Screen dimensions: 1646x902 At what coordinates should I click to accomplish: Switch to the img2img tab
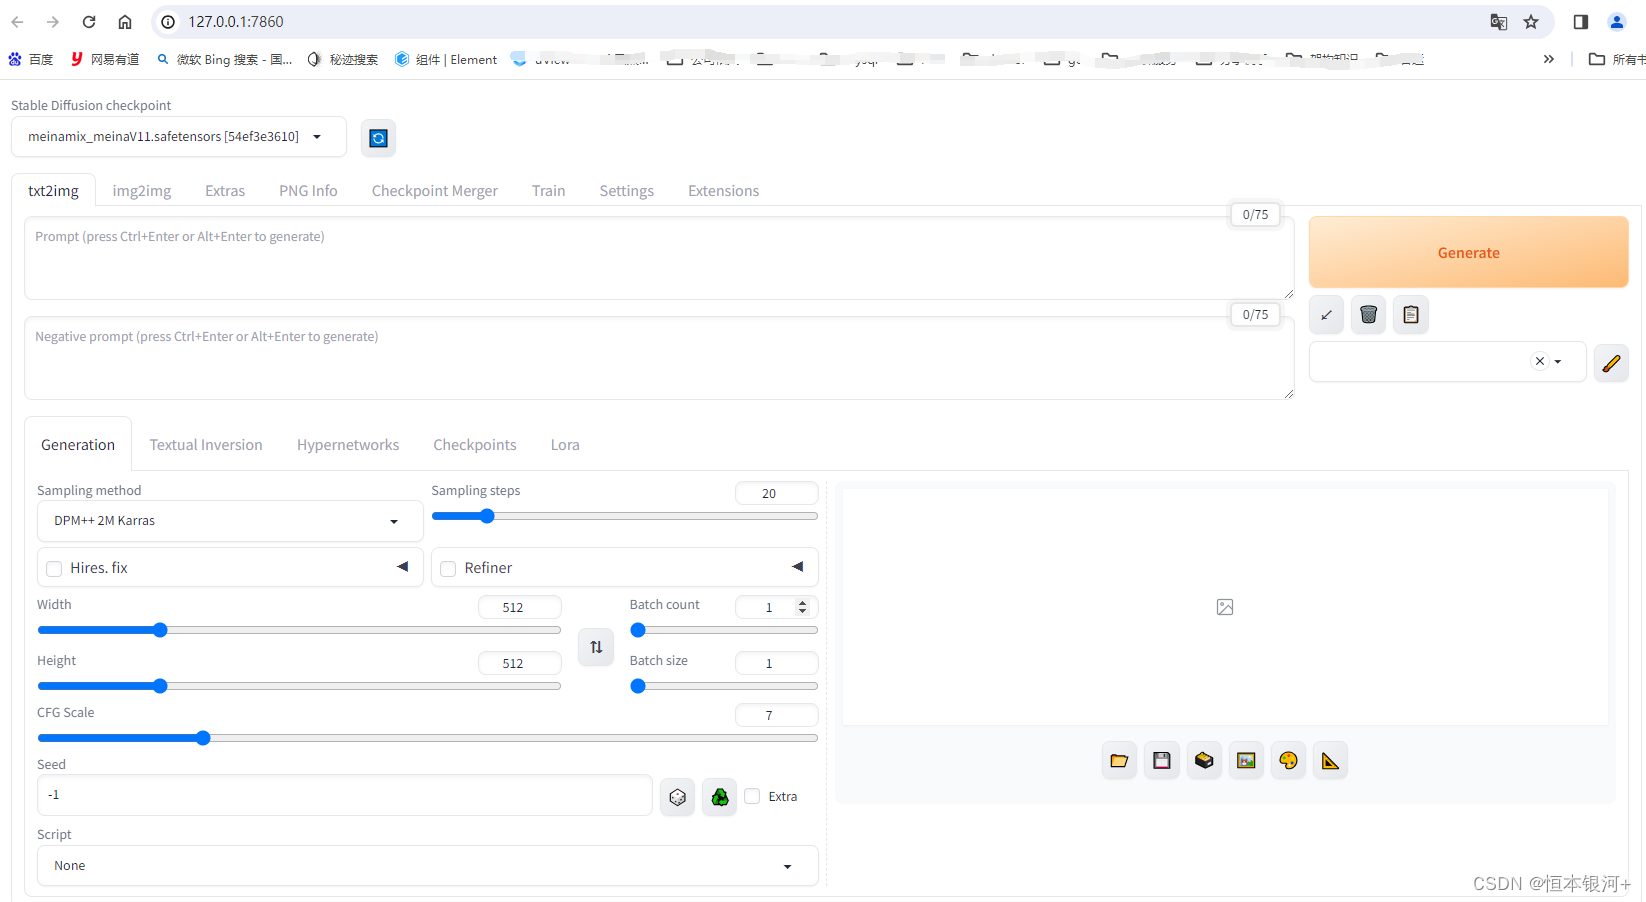(x=141, y=191)
